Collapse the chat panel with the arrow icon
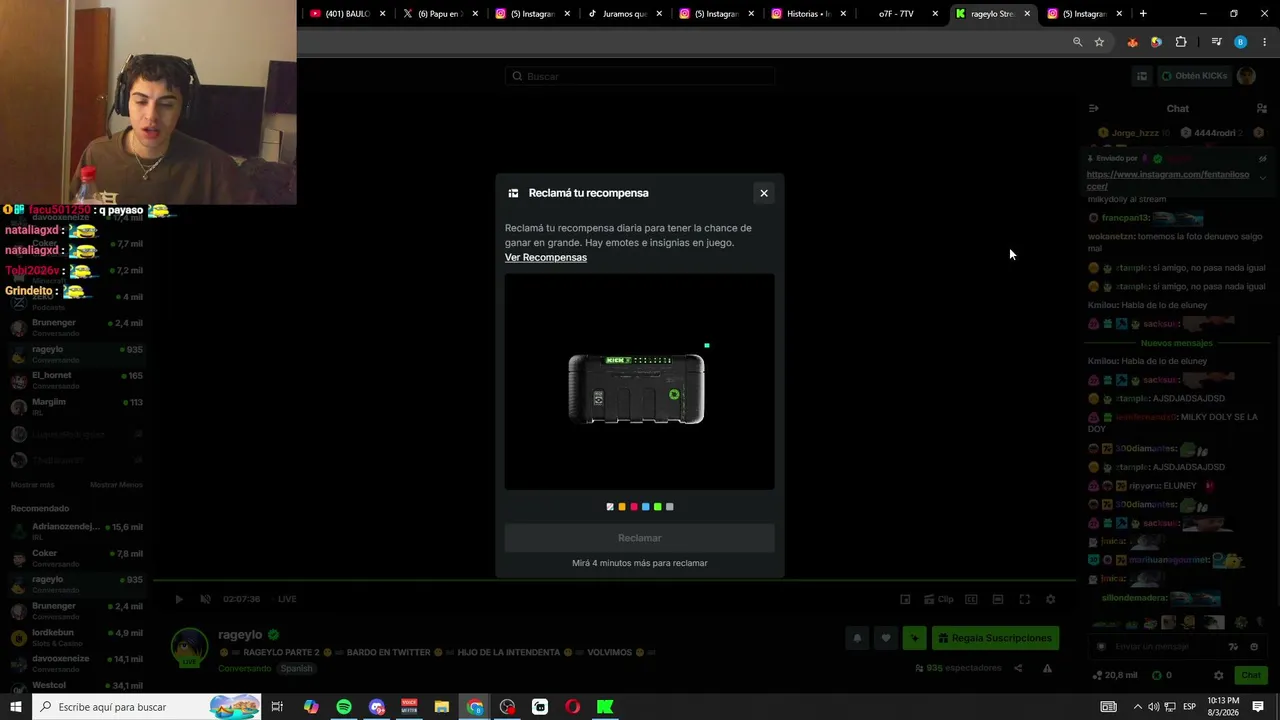The height and width of the screenshot is (720, 1280). (1094, 108)
